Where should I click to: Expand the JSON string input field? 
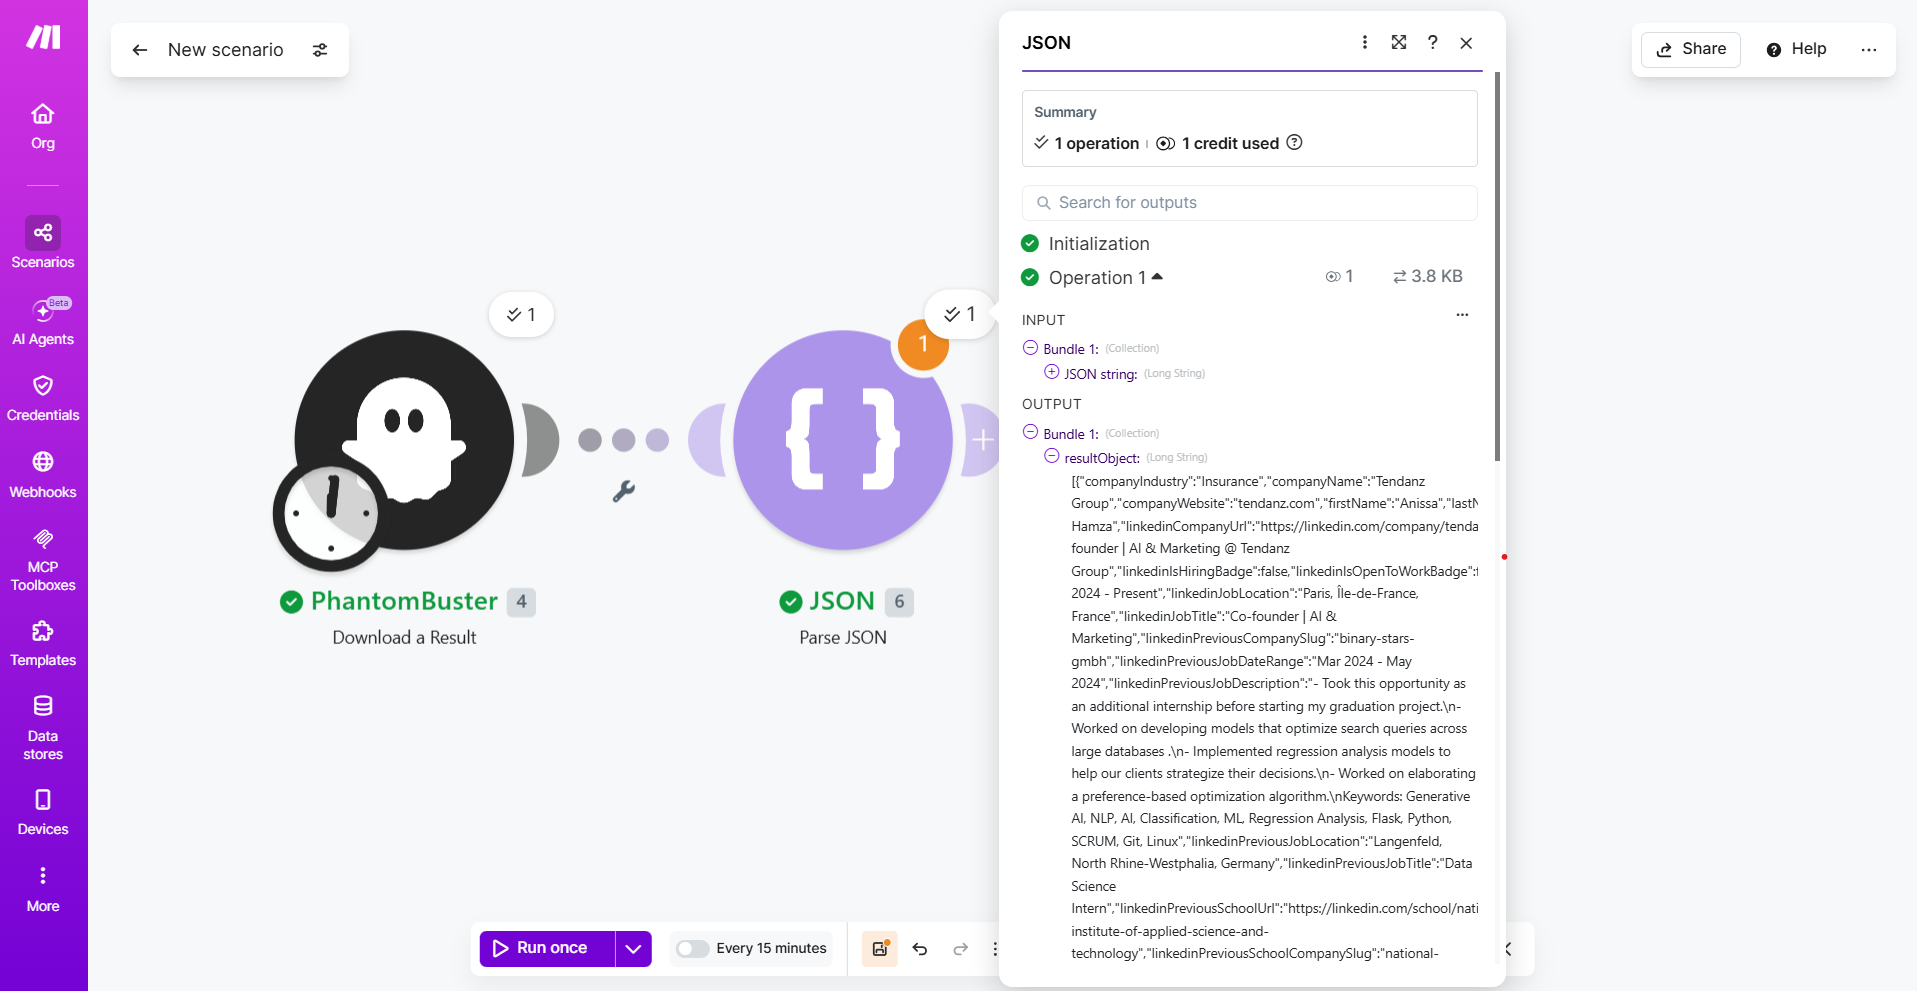point(1052,372)
